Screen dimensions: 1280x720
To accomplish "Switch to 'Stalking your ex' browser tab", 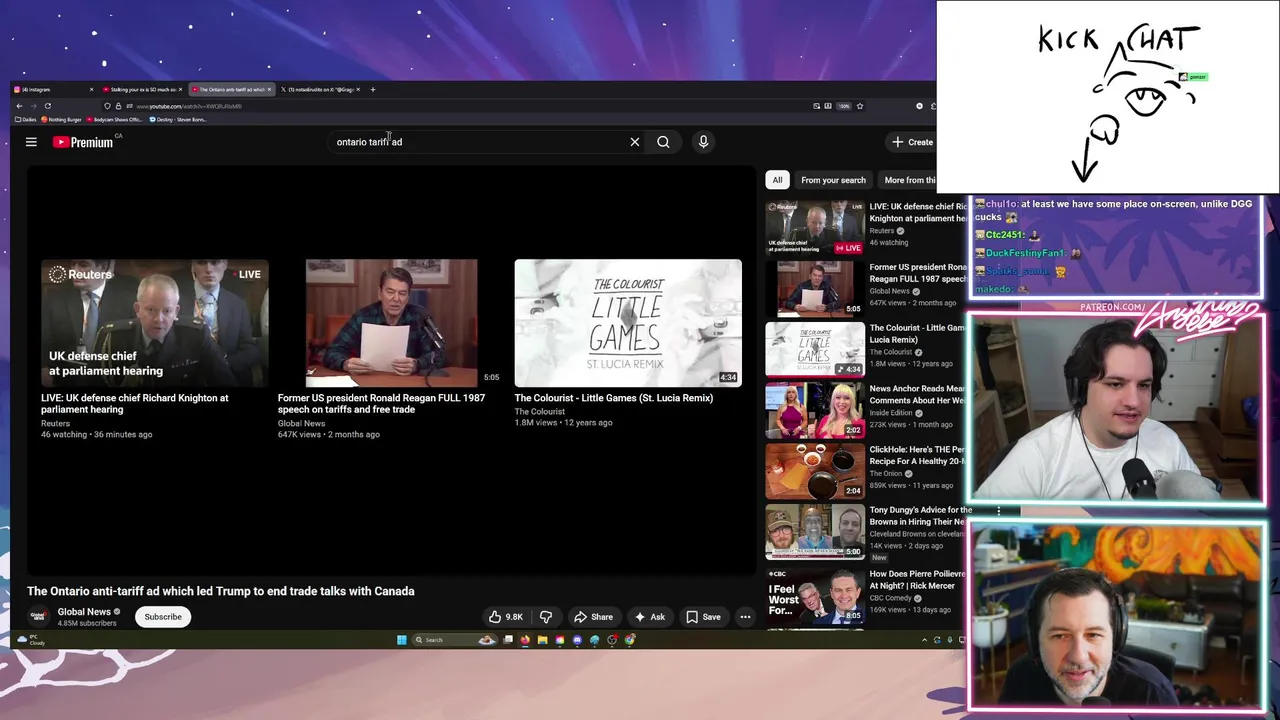I will [x=141, y=90].
